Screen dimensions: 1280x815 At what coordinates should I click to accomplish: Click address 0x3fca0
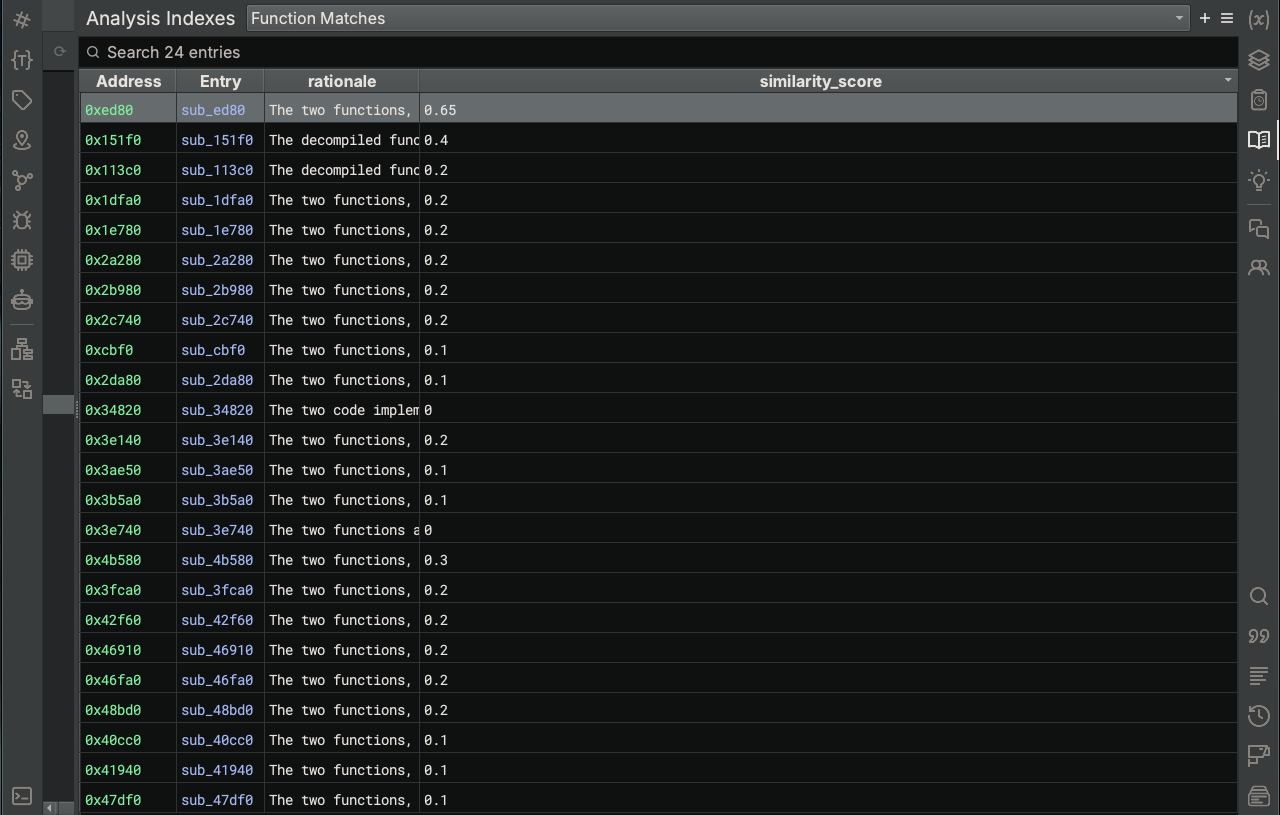(113, 590)
